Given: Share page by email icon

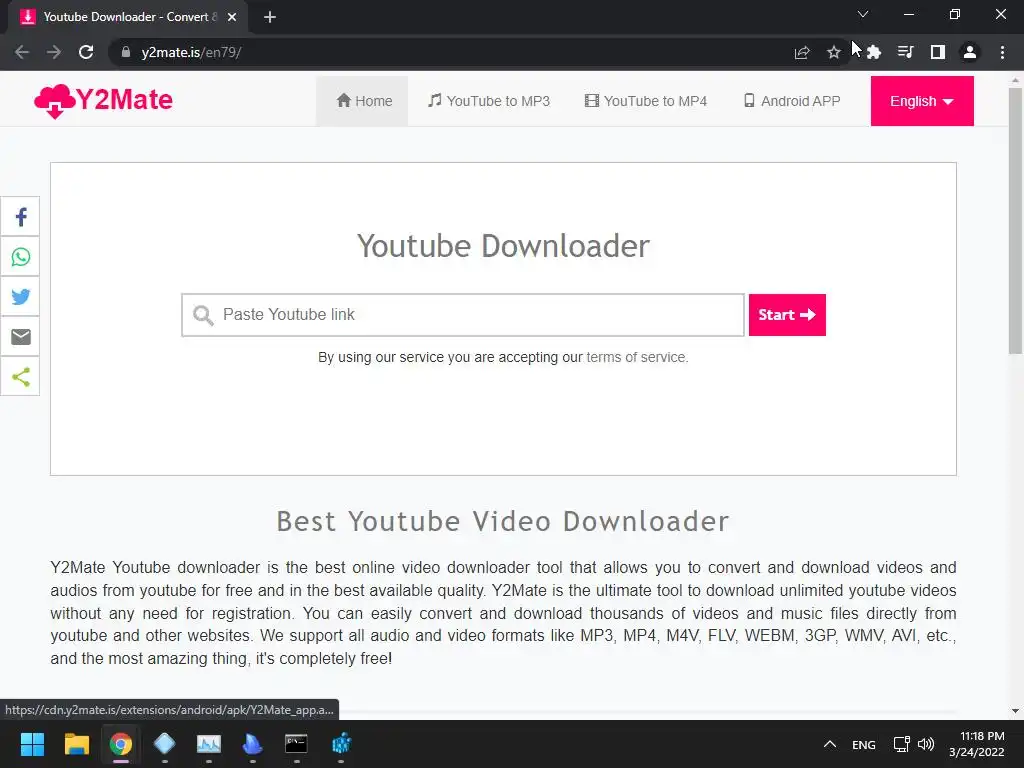Looking at the screenshot, I should click(20, 336).
